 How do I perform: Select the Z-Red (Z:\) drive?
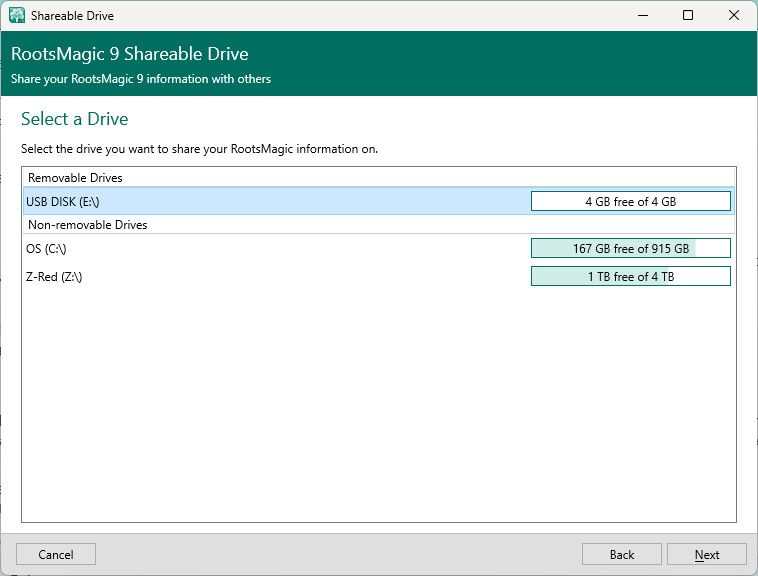click(54, 277)
